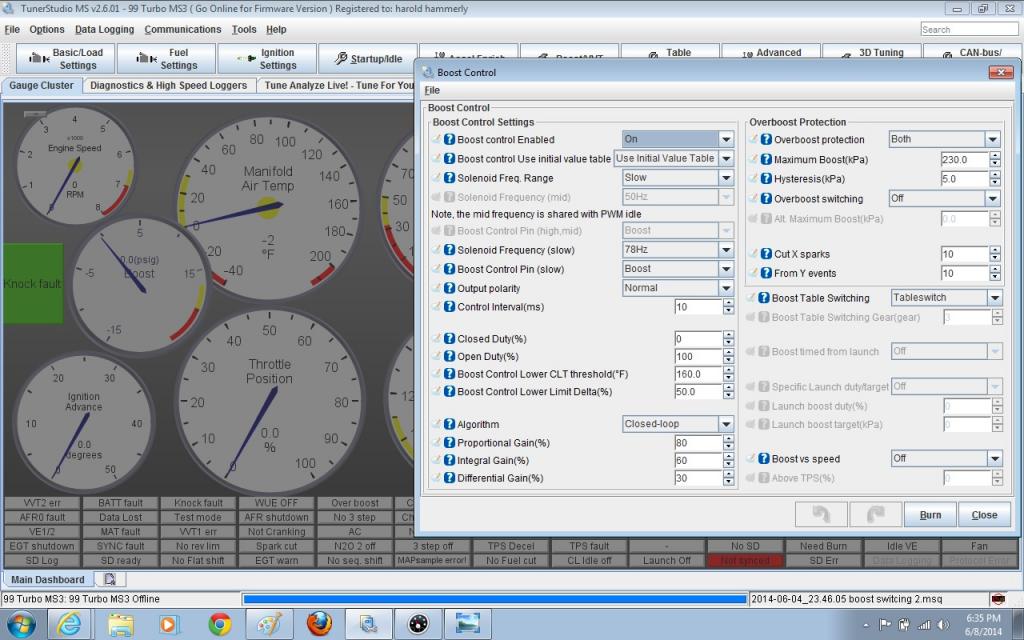Image resolution: width=1024 pixels, height=640 pixels.
Task: Click help icon beside Boost control Enabled
Action: (449, 140)
